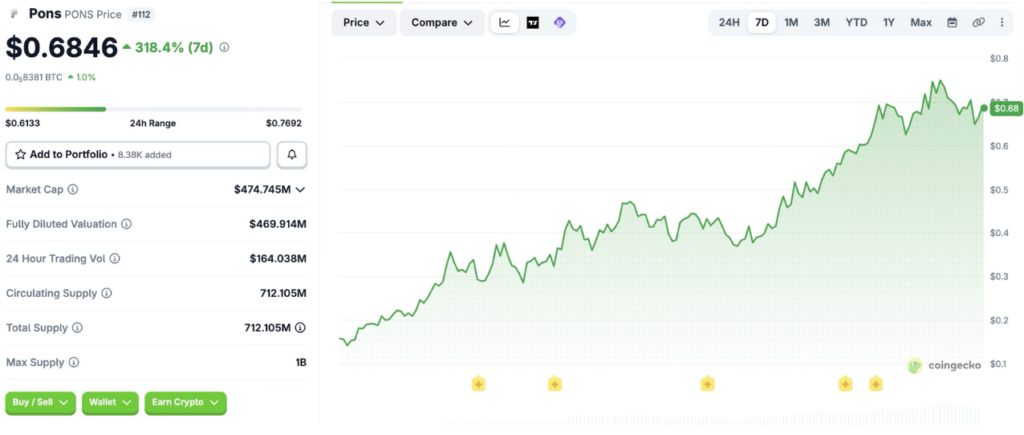Open the Earn Crypto dropdown

click(x=185, y=403)
